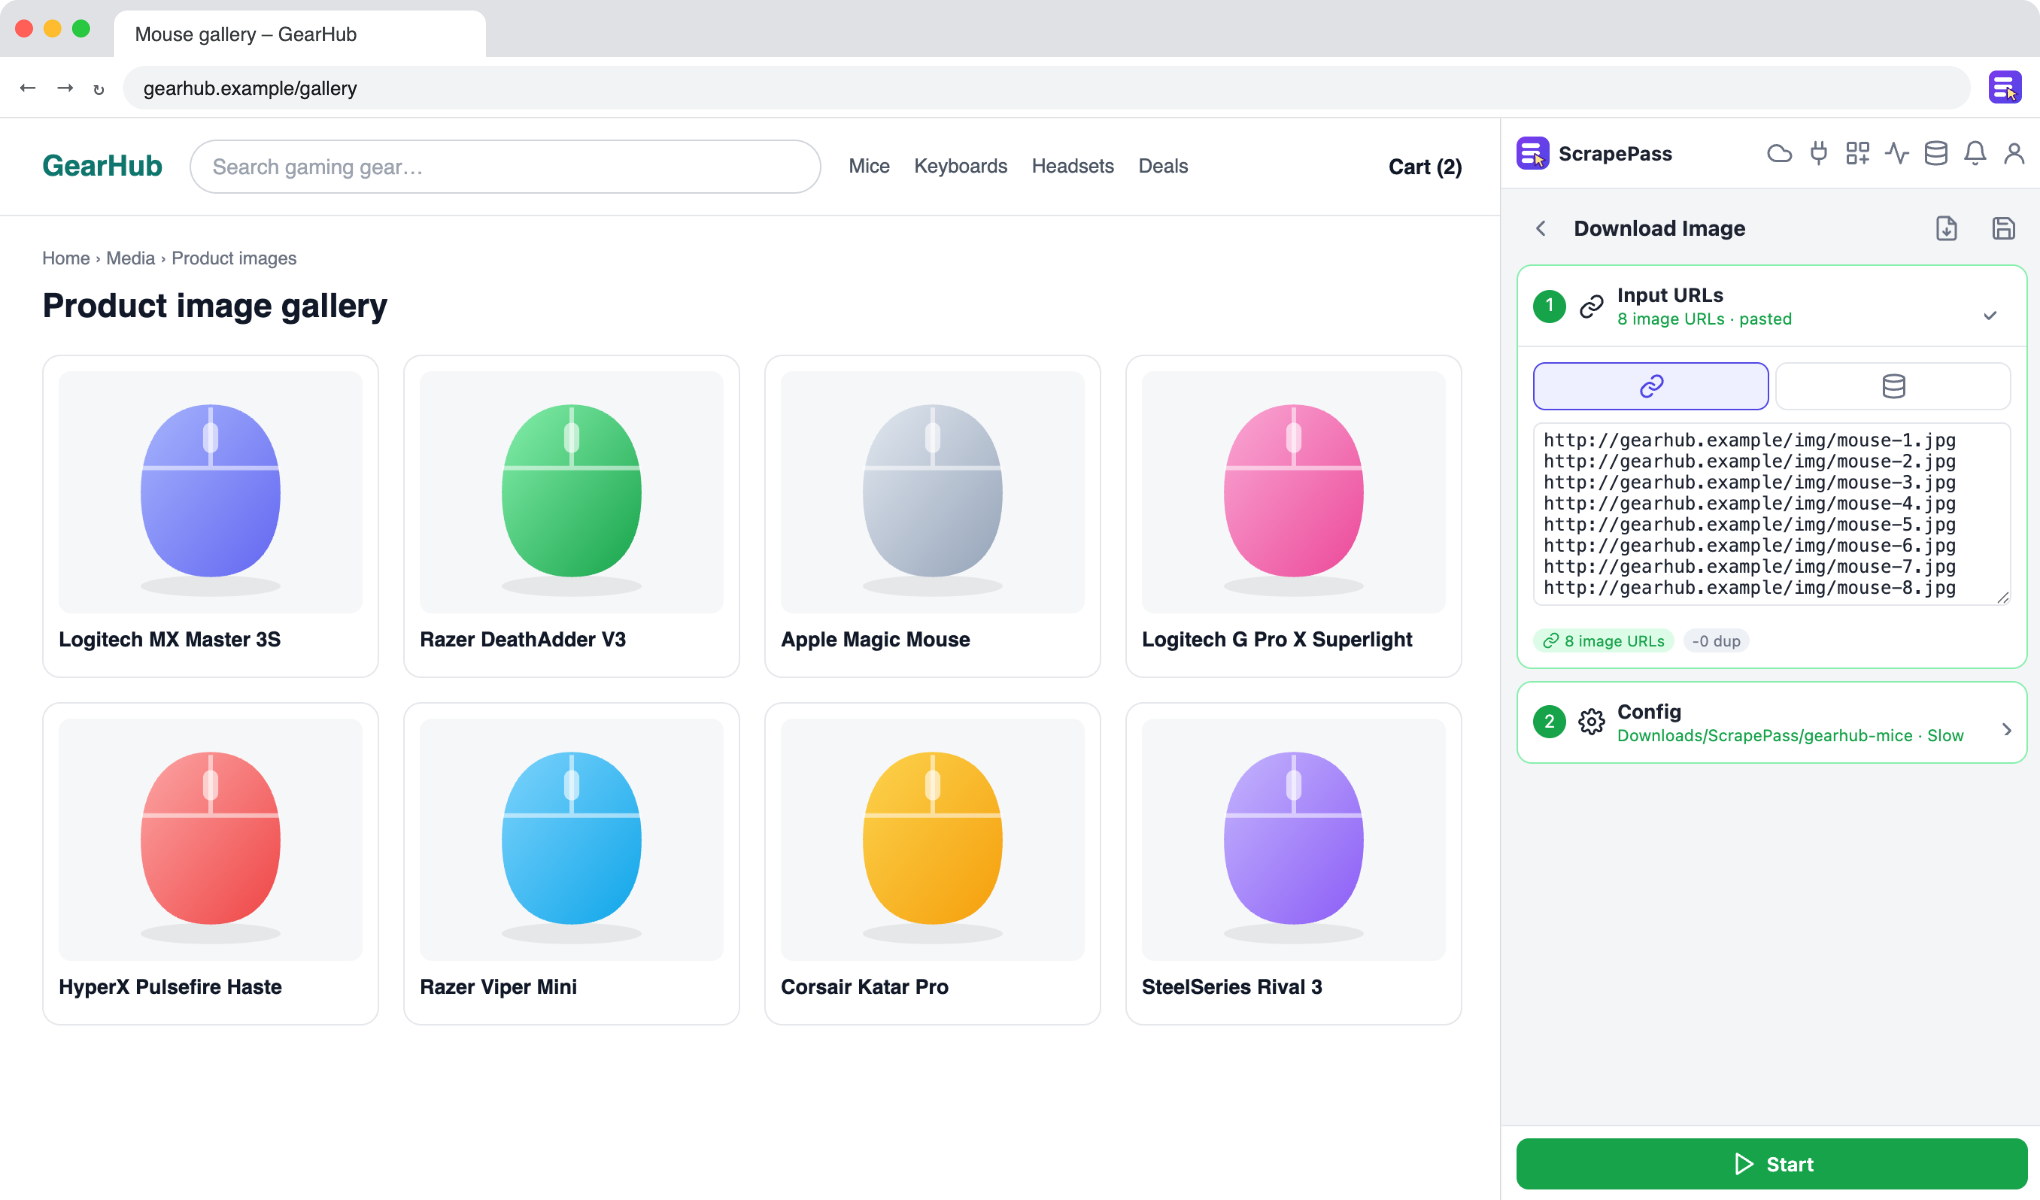Focus the Search gaming gear field
The width and height of the screenshot is (2040, 1200).
click(x=505, y=167)
